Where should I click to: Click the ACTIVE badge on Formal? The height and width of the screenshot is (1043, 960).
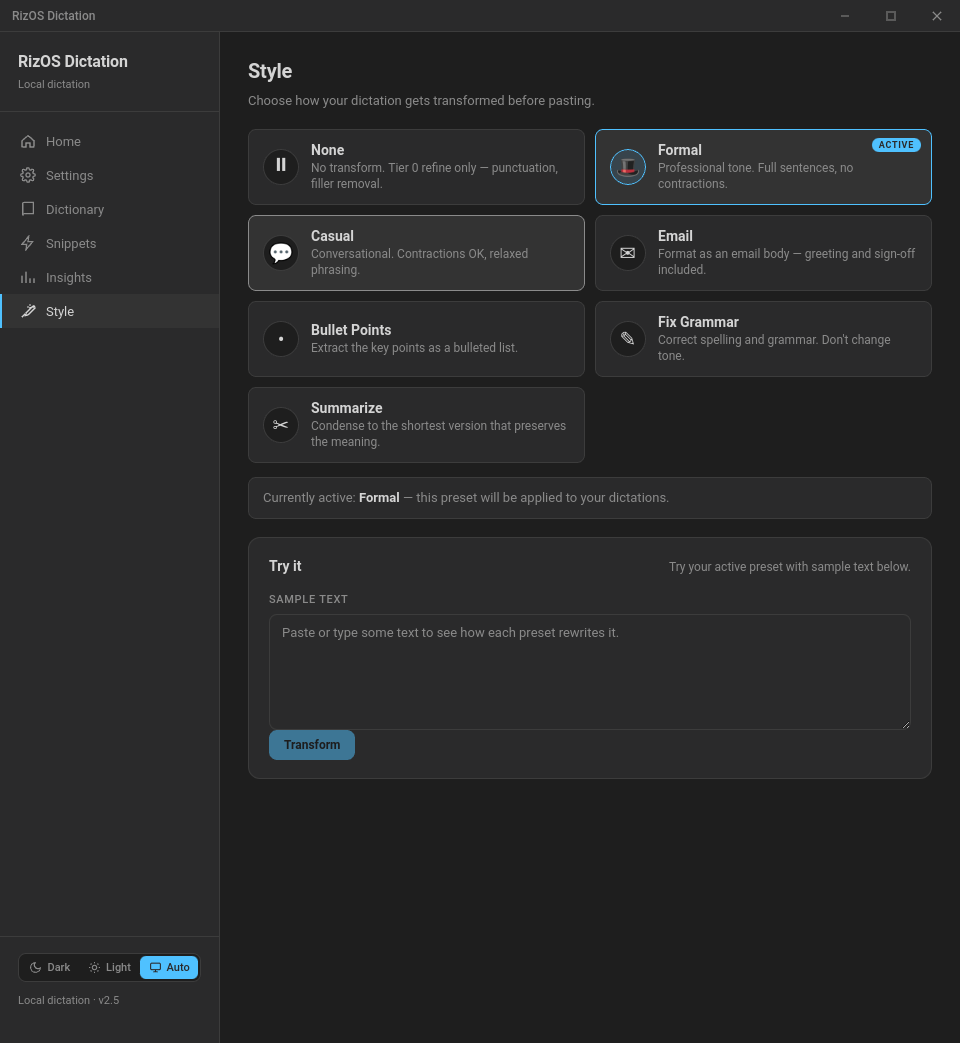coord(896,145)
